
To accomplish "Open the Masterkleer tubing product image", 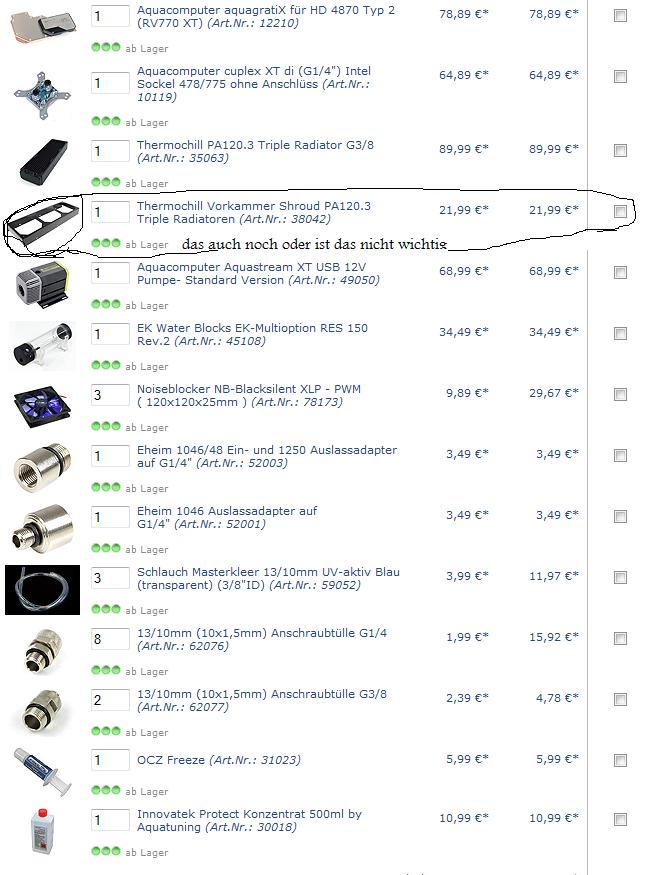I will pyautogui.click(x=42, y=590).
